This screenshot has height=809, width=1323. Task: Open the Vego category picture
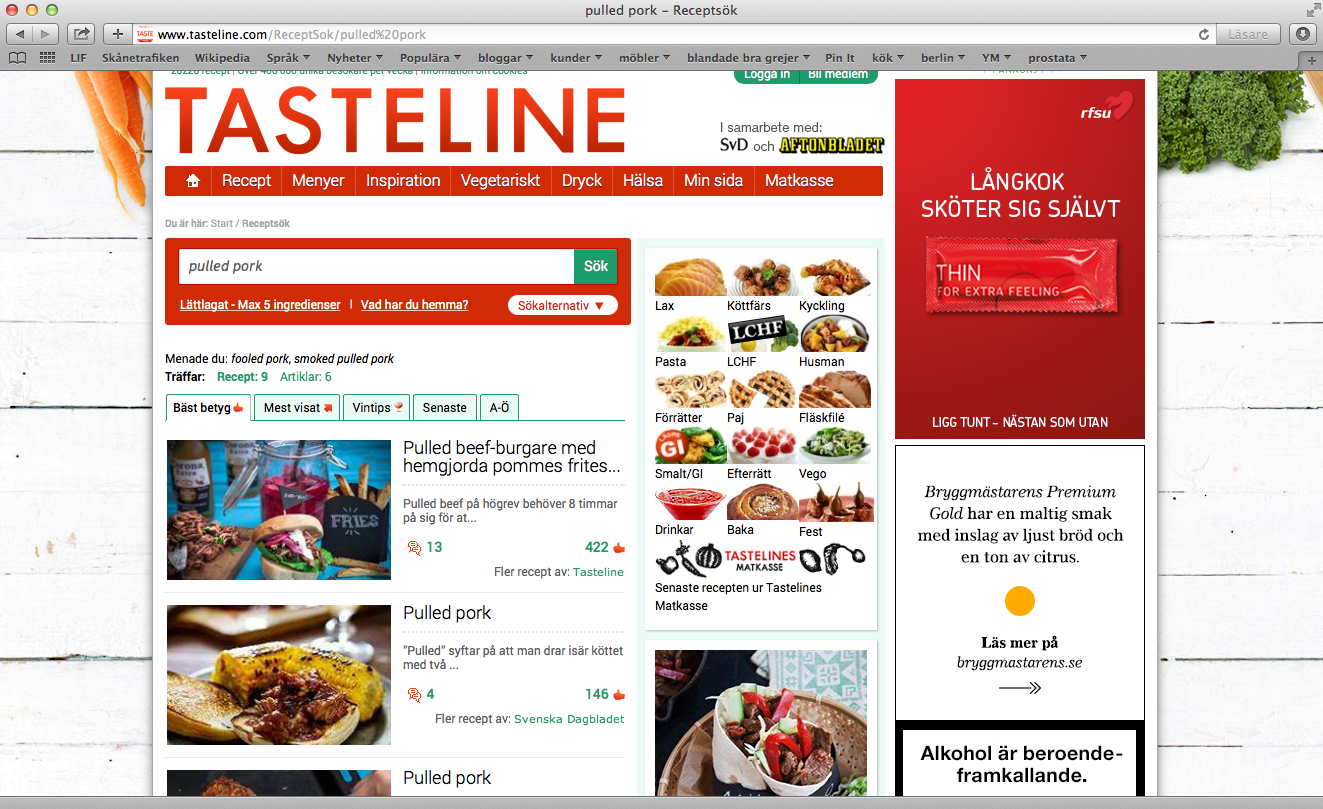click(x=835, y=445)
